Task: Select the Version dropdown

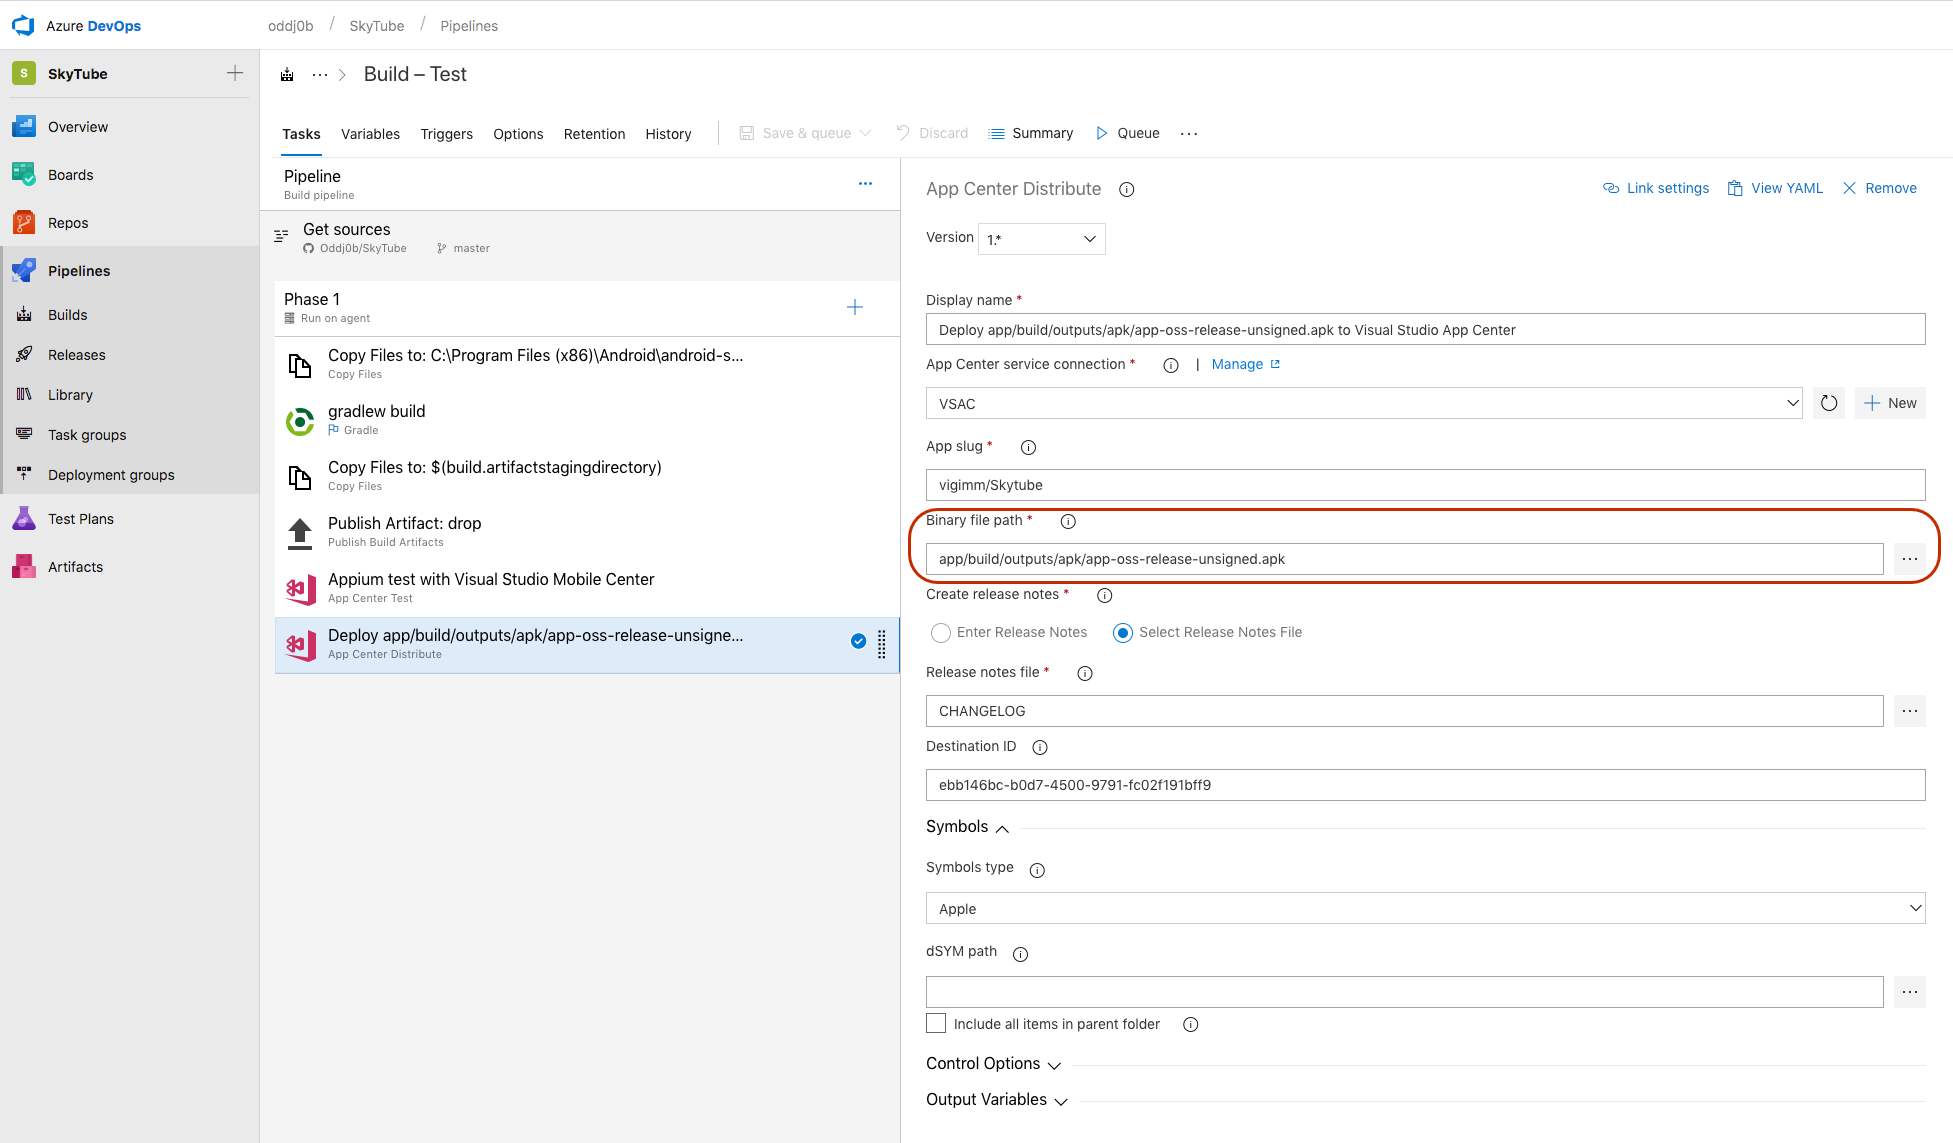Action: click(1039, 238)
